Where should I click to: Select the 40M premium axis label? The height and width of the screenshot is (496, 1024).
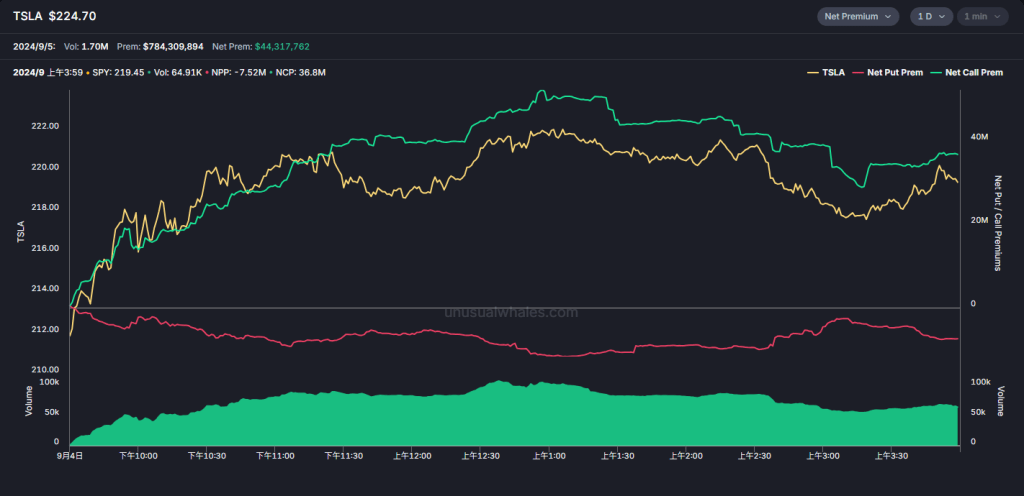(980, 136)
